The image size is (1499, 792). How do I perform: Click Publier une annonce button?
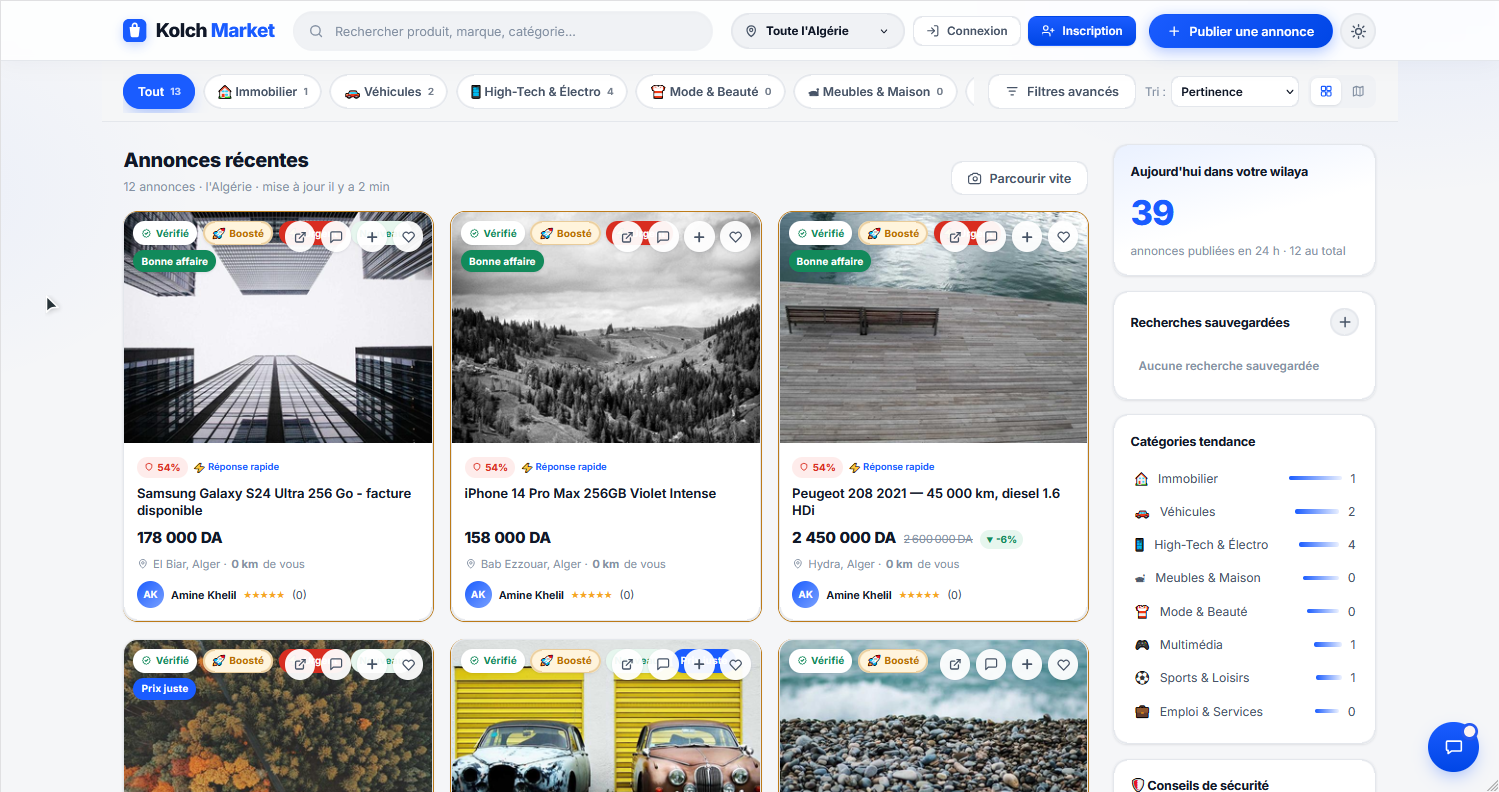(x=1241, y=31)
